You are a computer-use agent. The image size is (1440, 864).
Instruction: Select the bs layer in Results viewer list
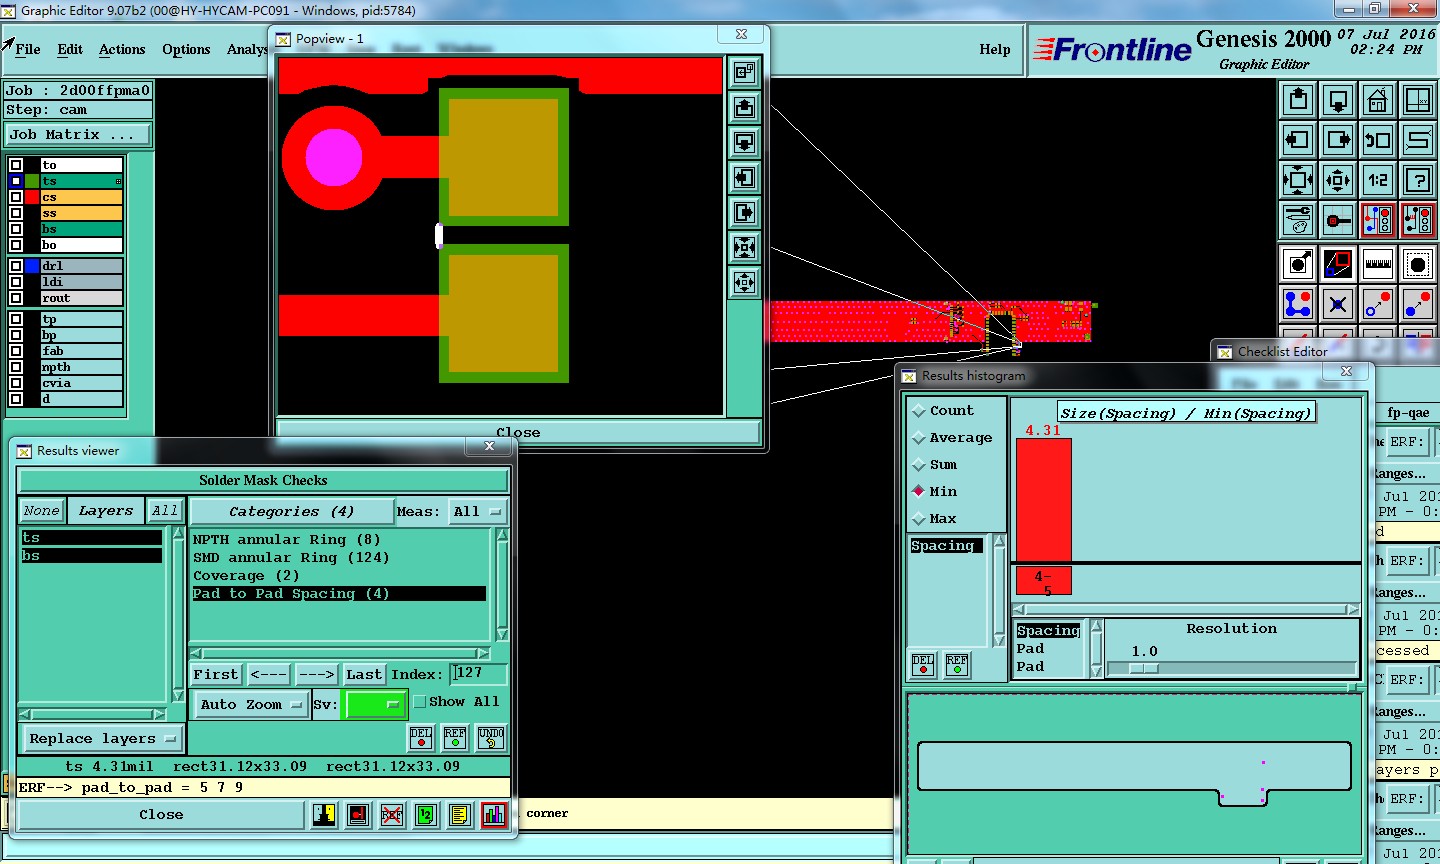[x=91, y=555]
